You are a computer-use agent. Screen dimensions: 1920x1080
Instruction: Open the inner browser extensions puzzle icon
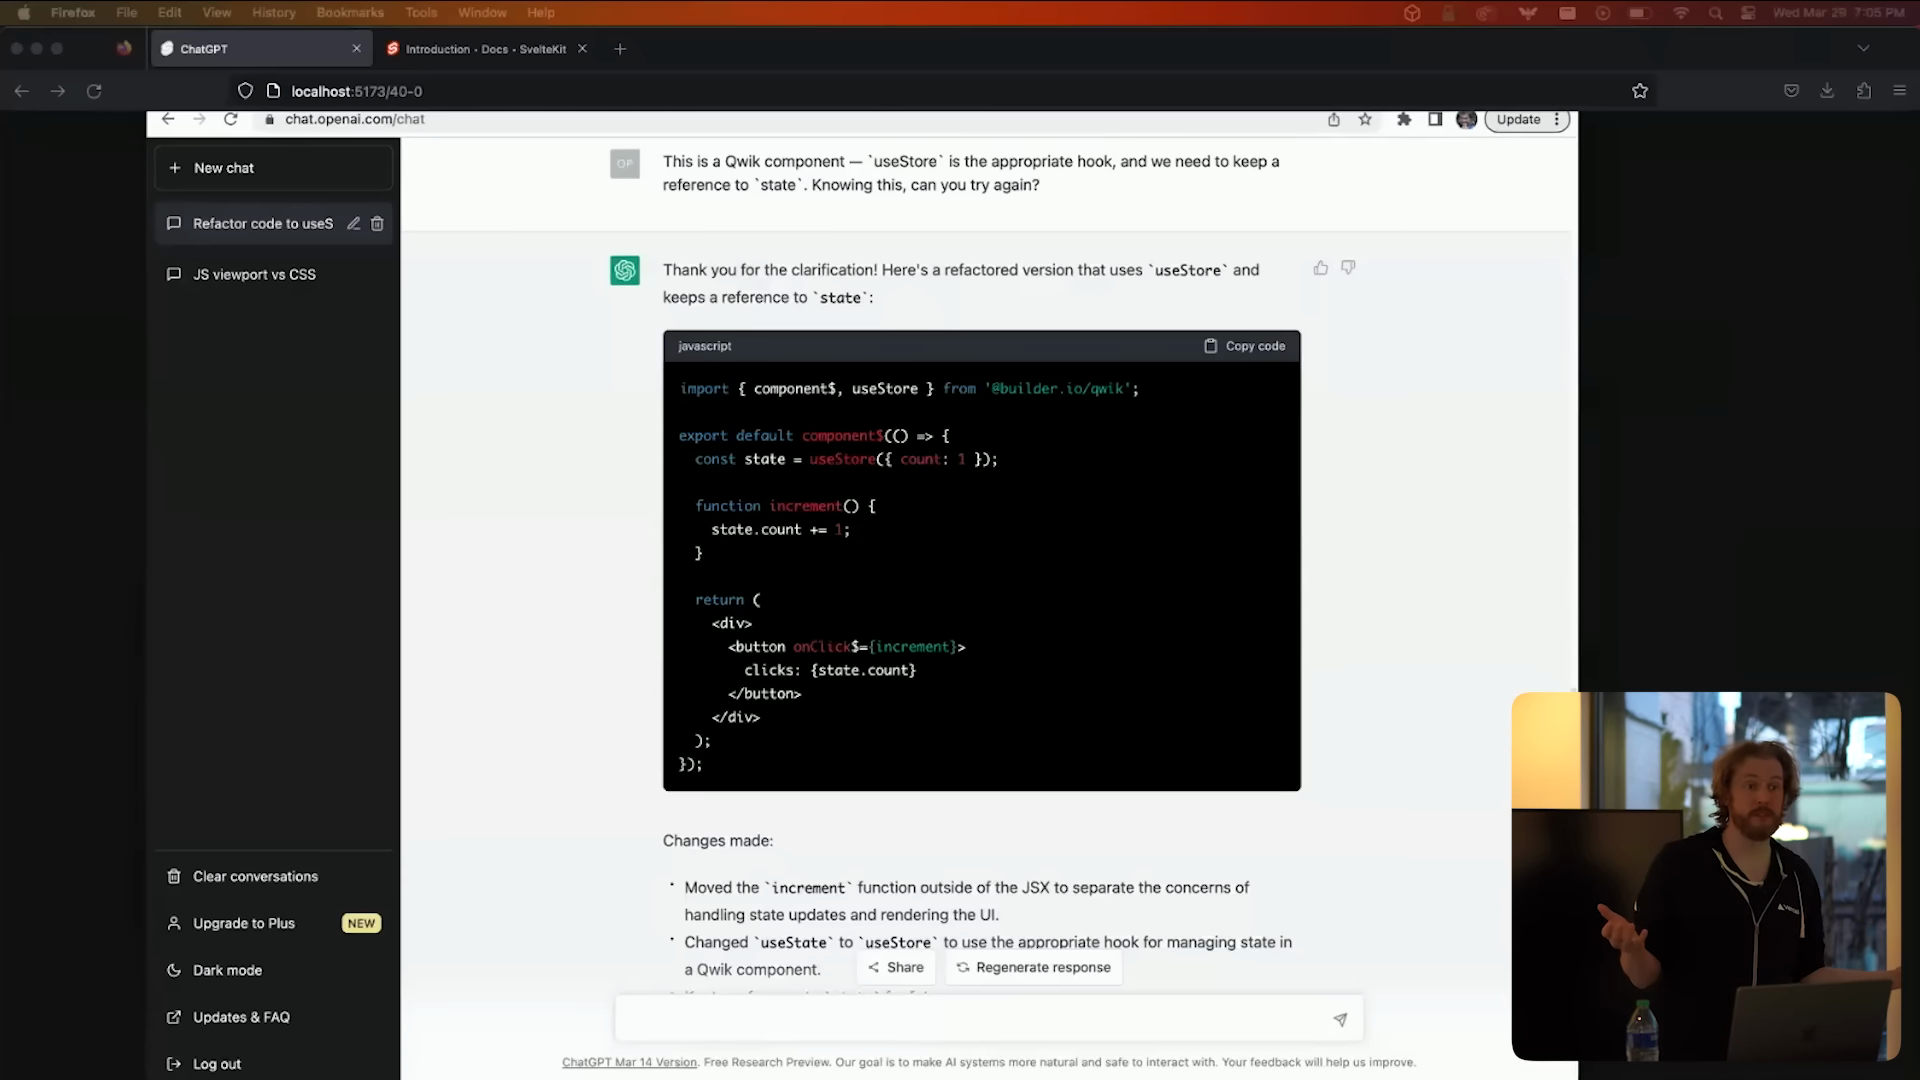tap(1404, 119)
